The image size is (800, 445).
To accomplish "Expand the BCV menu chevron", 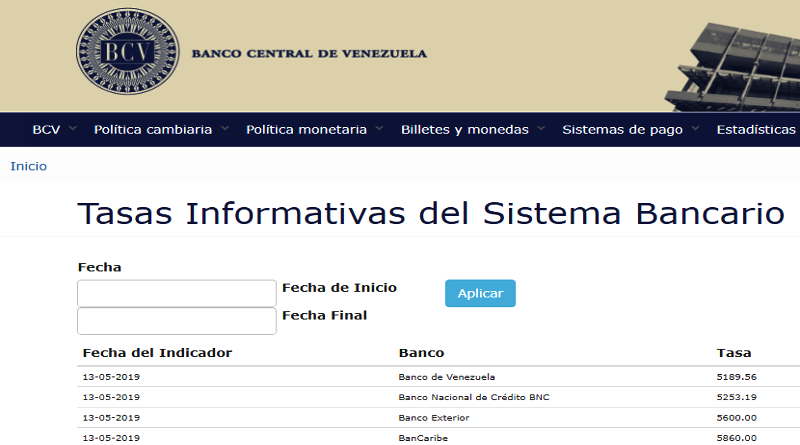I will pos(72,129).
